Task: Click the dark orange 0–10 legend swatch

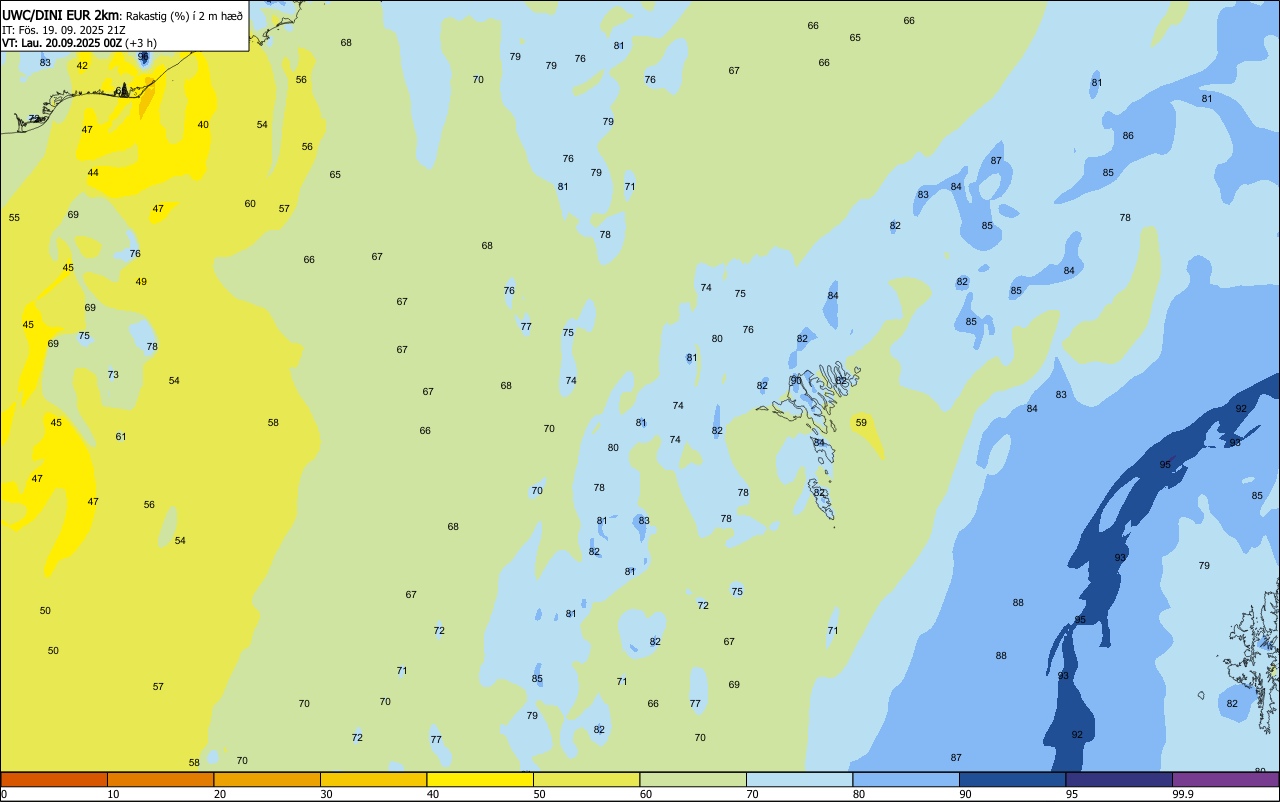Action: pyautogui.click(x=54, y=779)
